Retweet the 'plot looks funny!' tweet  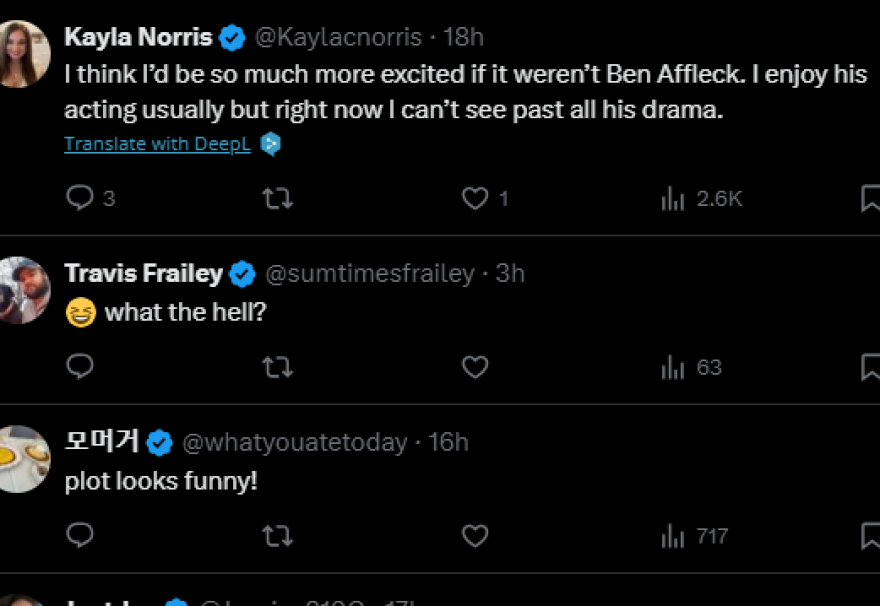click(277, 536)
